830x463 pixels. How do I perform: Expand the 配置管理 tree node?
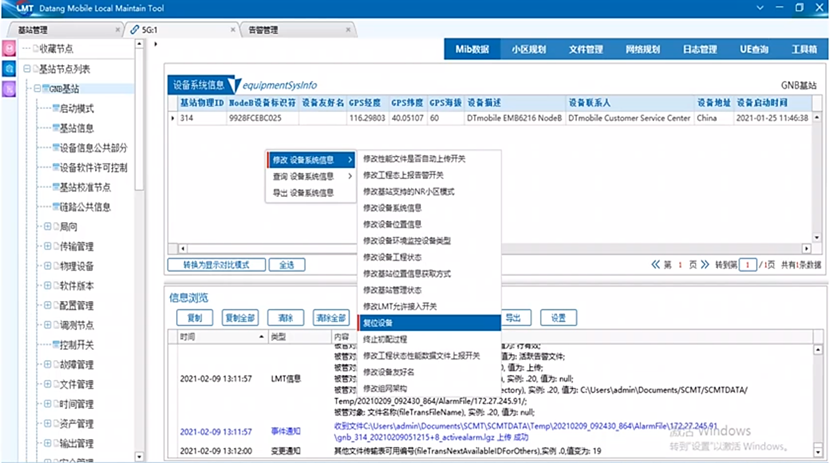(47, 305)
